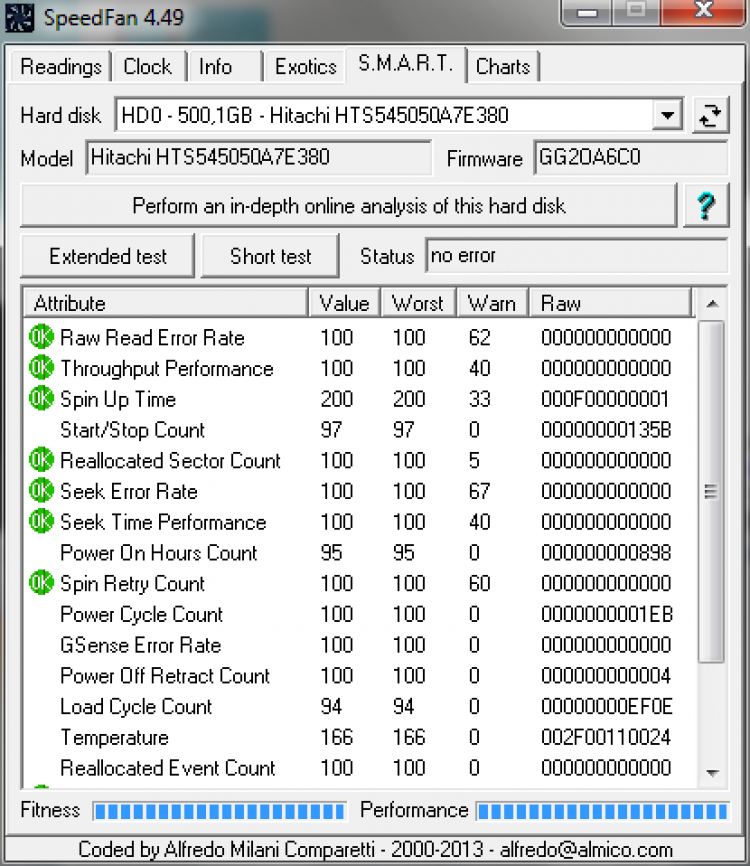Click OK icon next to Reallocated Sector Count
The width and height of the screenshot is (750, 866).
[41, 460]
